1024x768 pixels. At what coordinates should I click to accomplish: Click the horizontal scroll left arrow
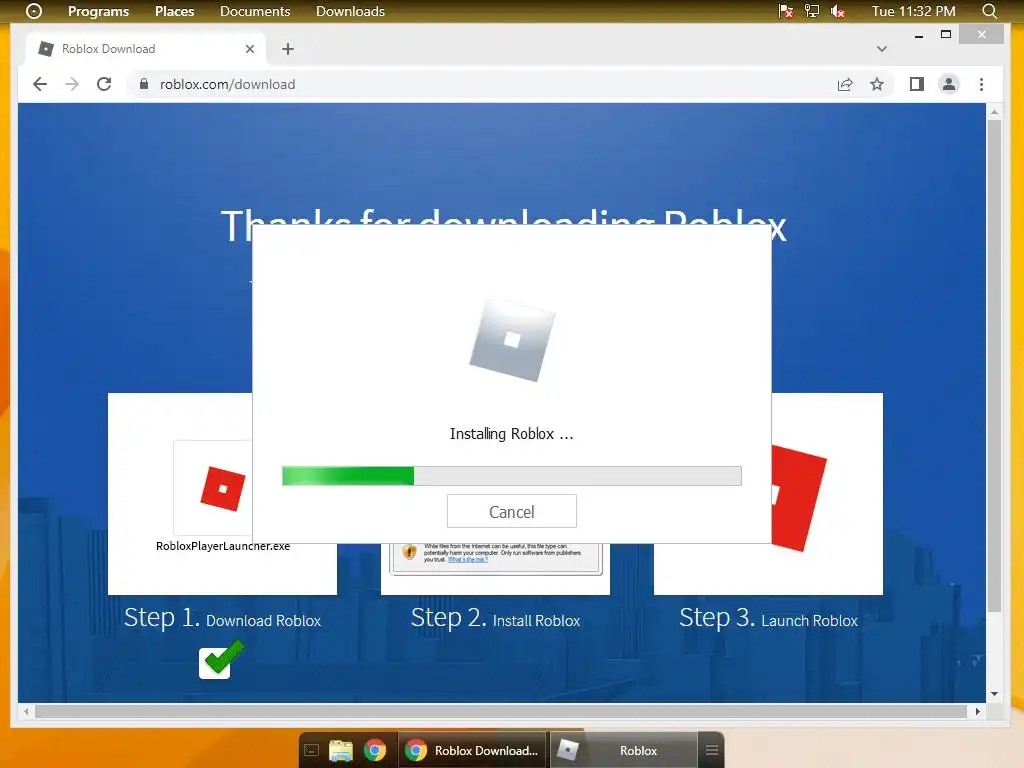click(26, 711)
